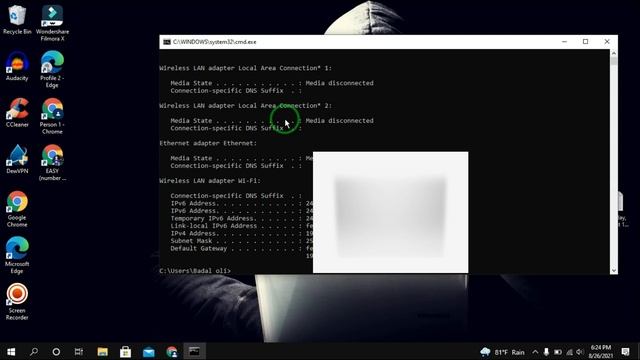Click scroll-up arrow in cmd window

pos(614,53)
